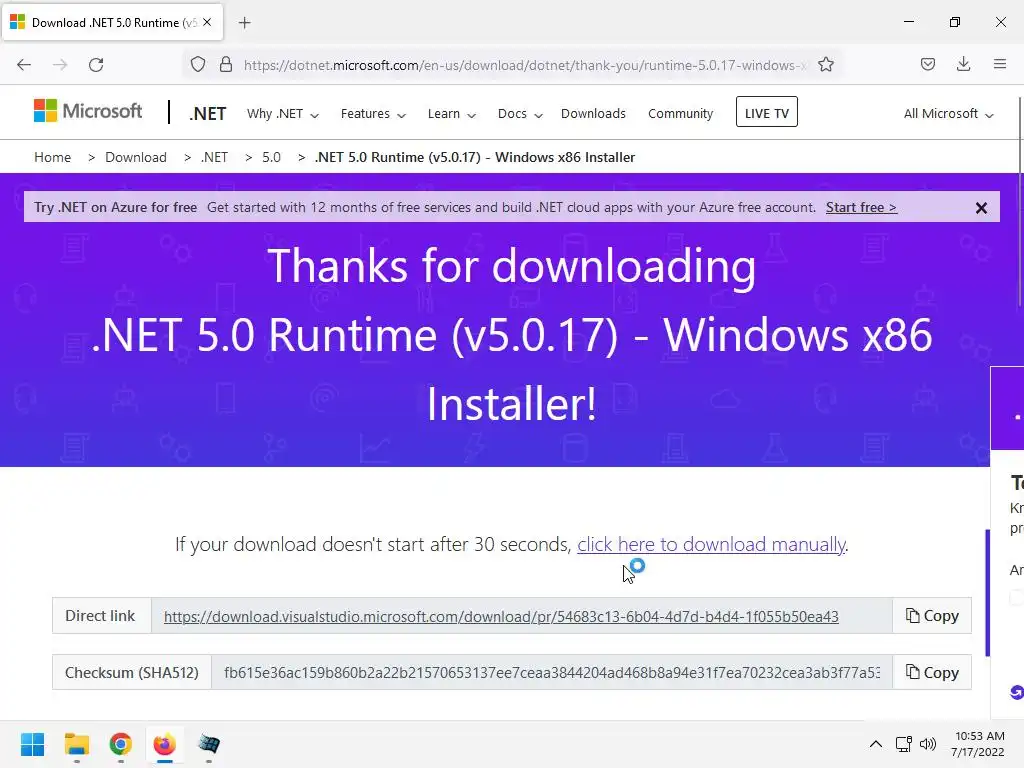Expand the All Microsoft menu

coord(948,114)
